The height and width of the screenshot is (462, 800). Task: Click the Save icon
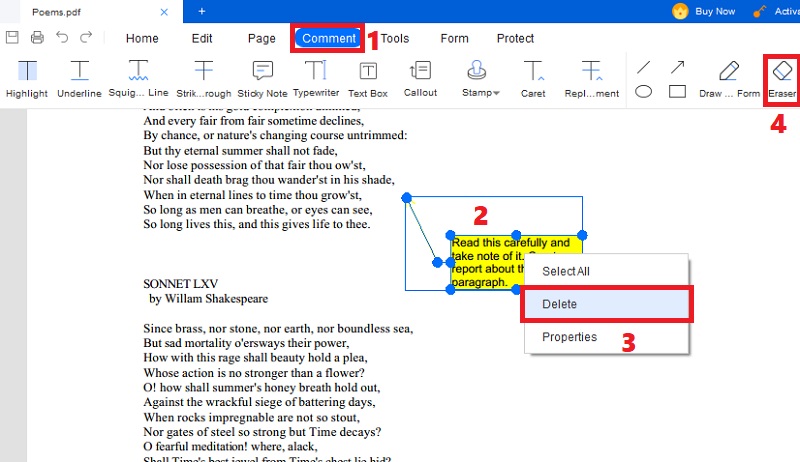click(12, 37)
